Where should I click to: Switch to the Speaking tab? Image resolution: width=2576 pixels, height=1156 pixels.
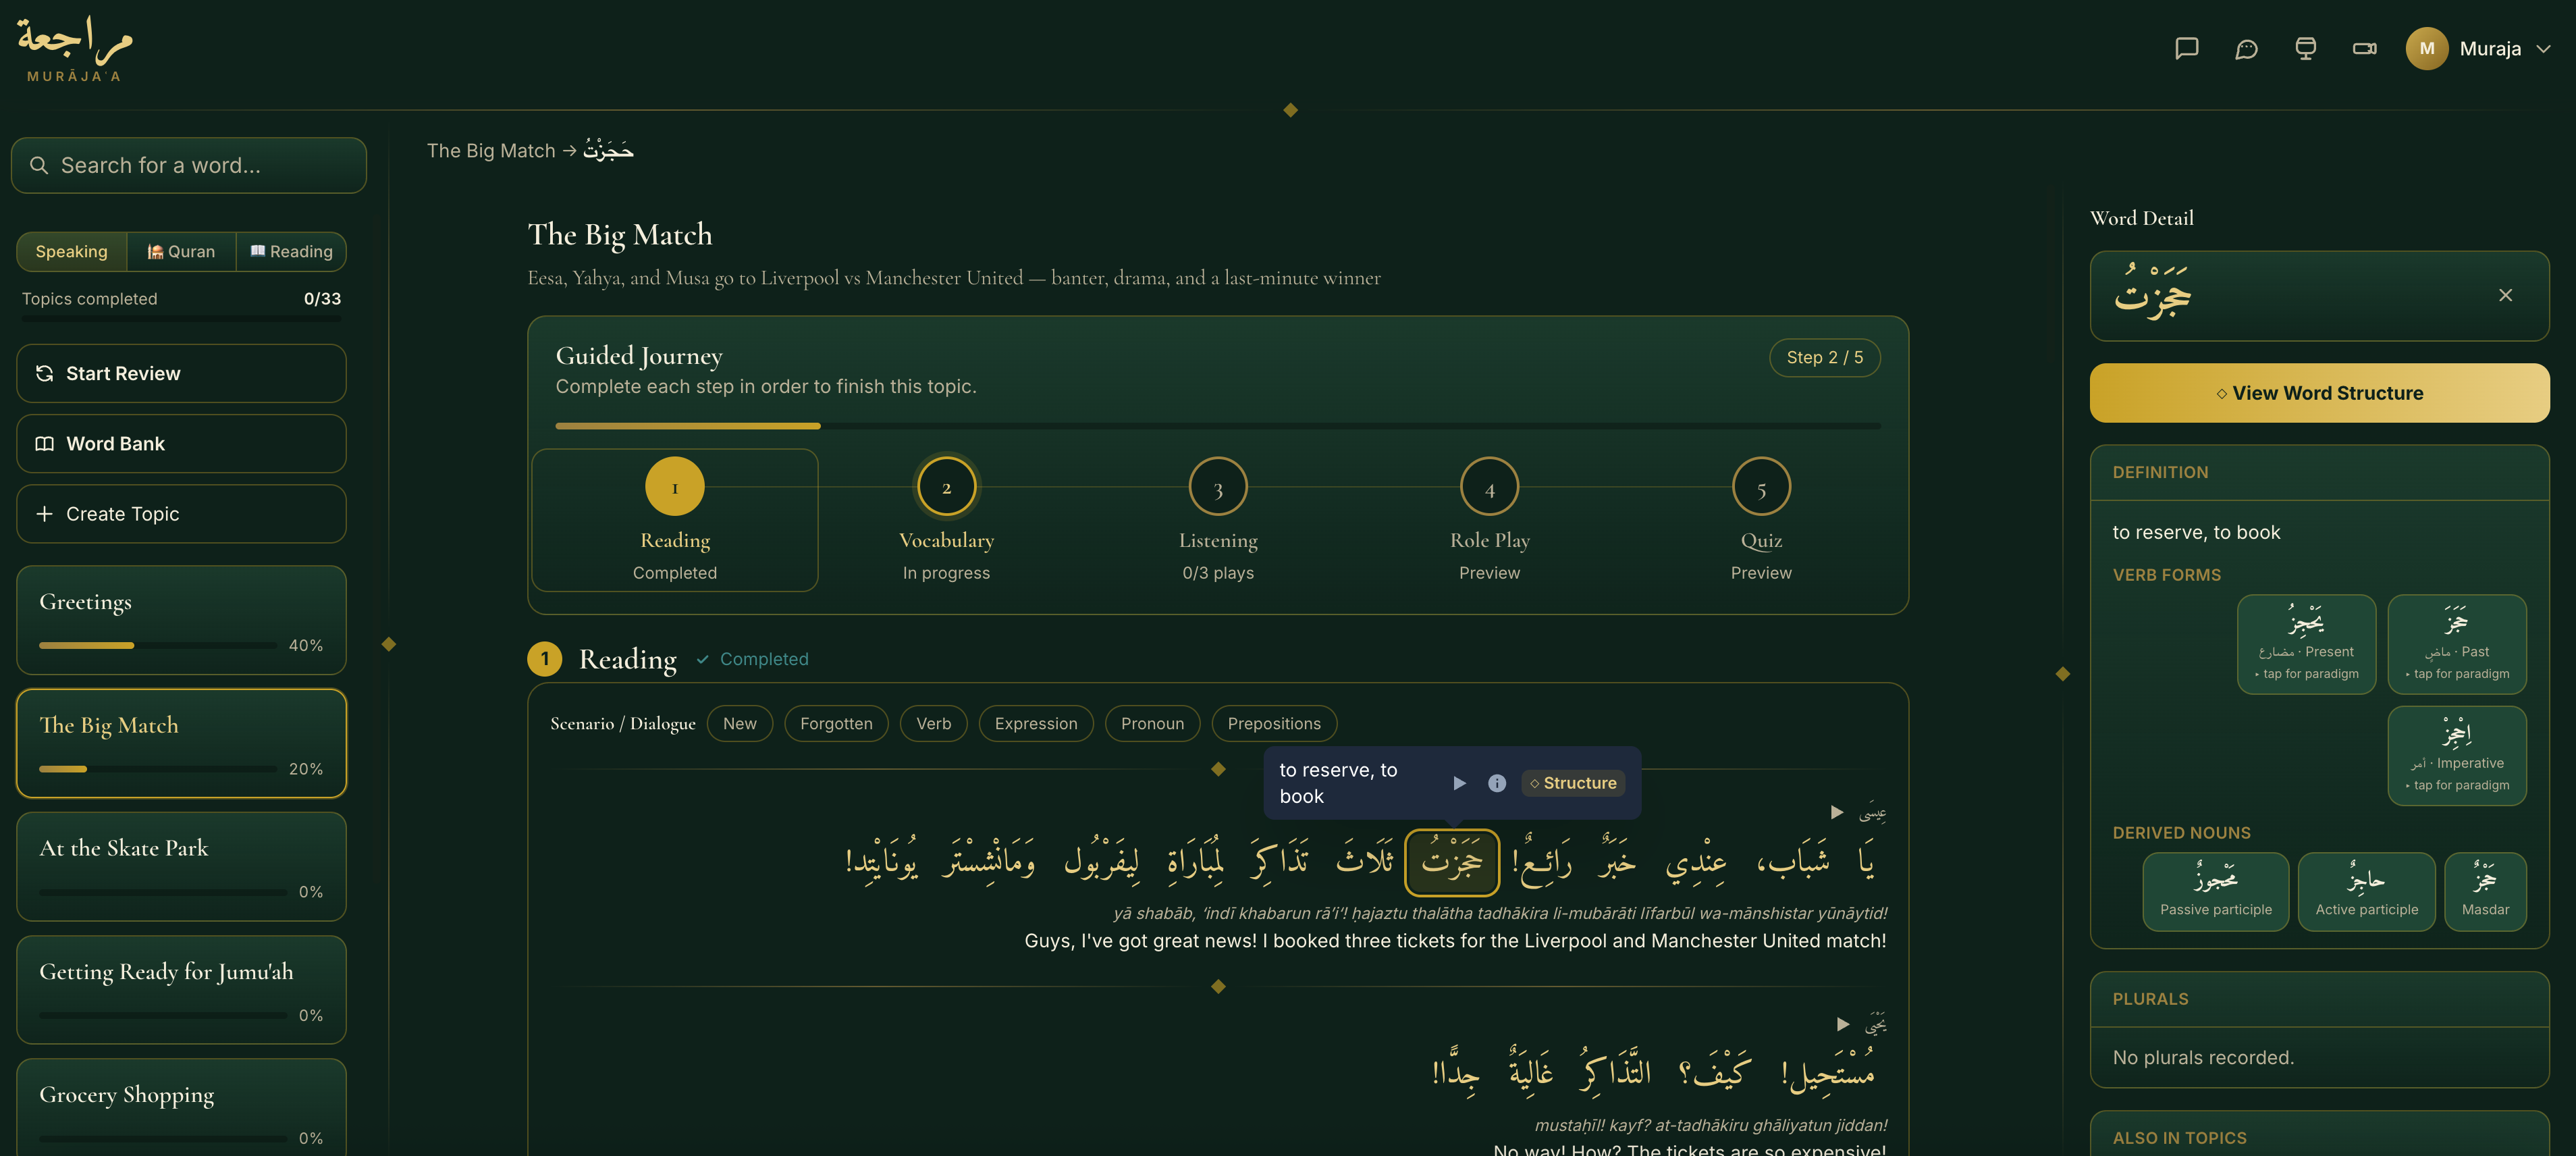(x=71, y=251)
